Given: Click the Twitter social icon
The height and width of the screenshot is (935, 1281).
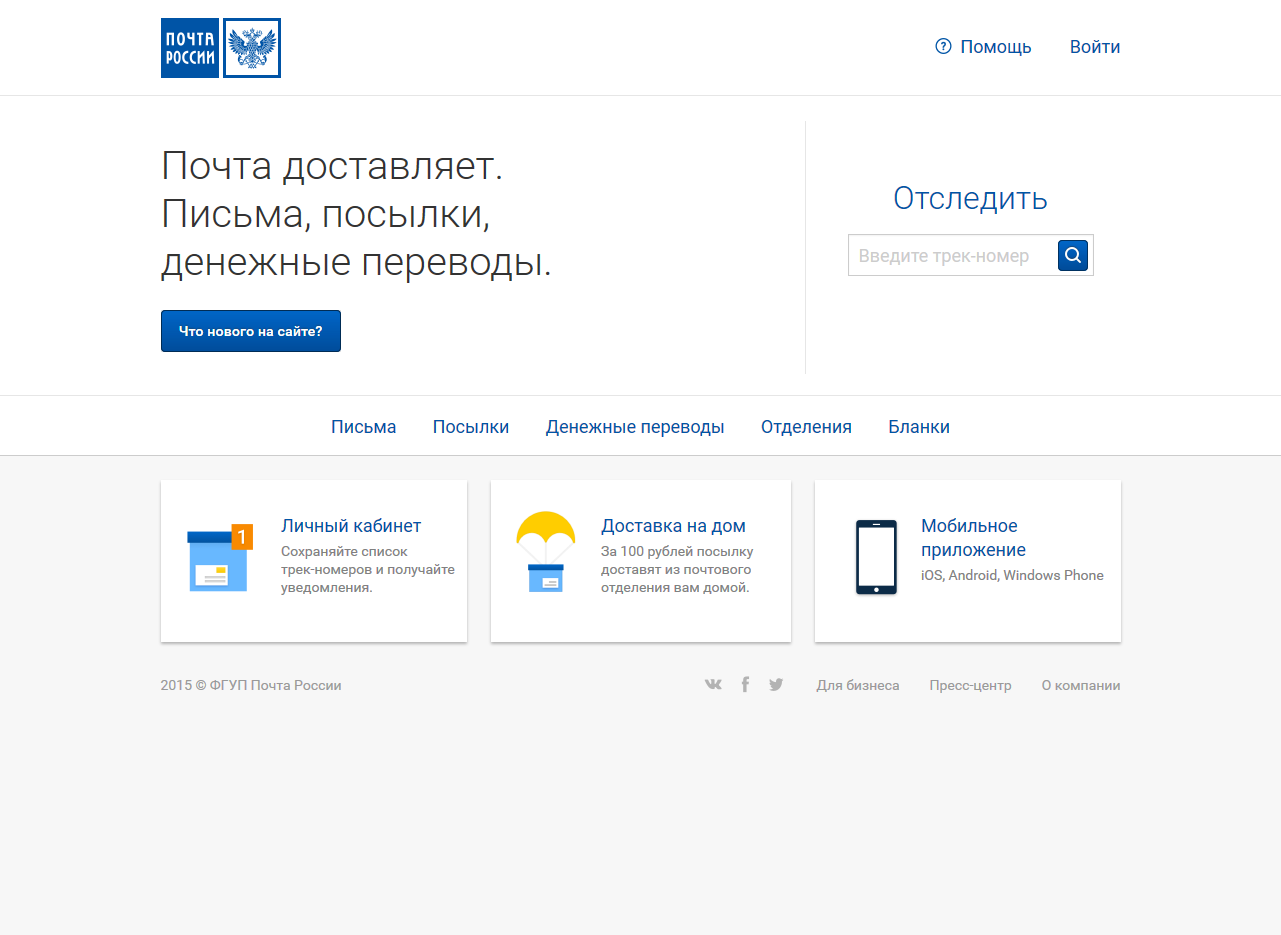Looking at the screenshot, I should coord(776,684).
